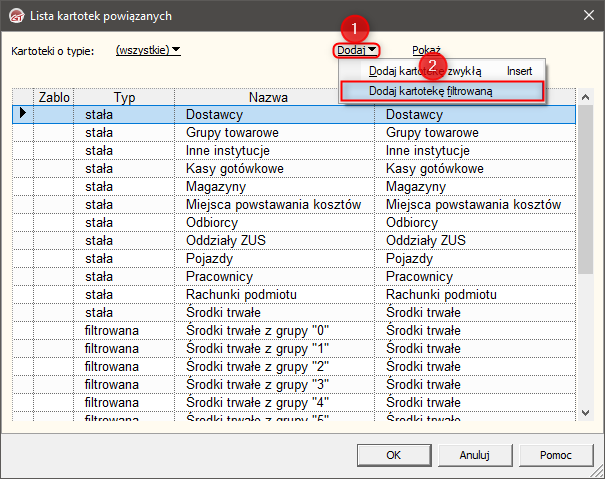Viewport: 605px width, 479px height.
Task: Click the vertical scrollbar thumb
Action: (585, 189)
